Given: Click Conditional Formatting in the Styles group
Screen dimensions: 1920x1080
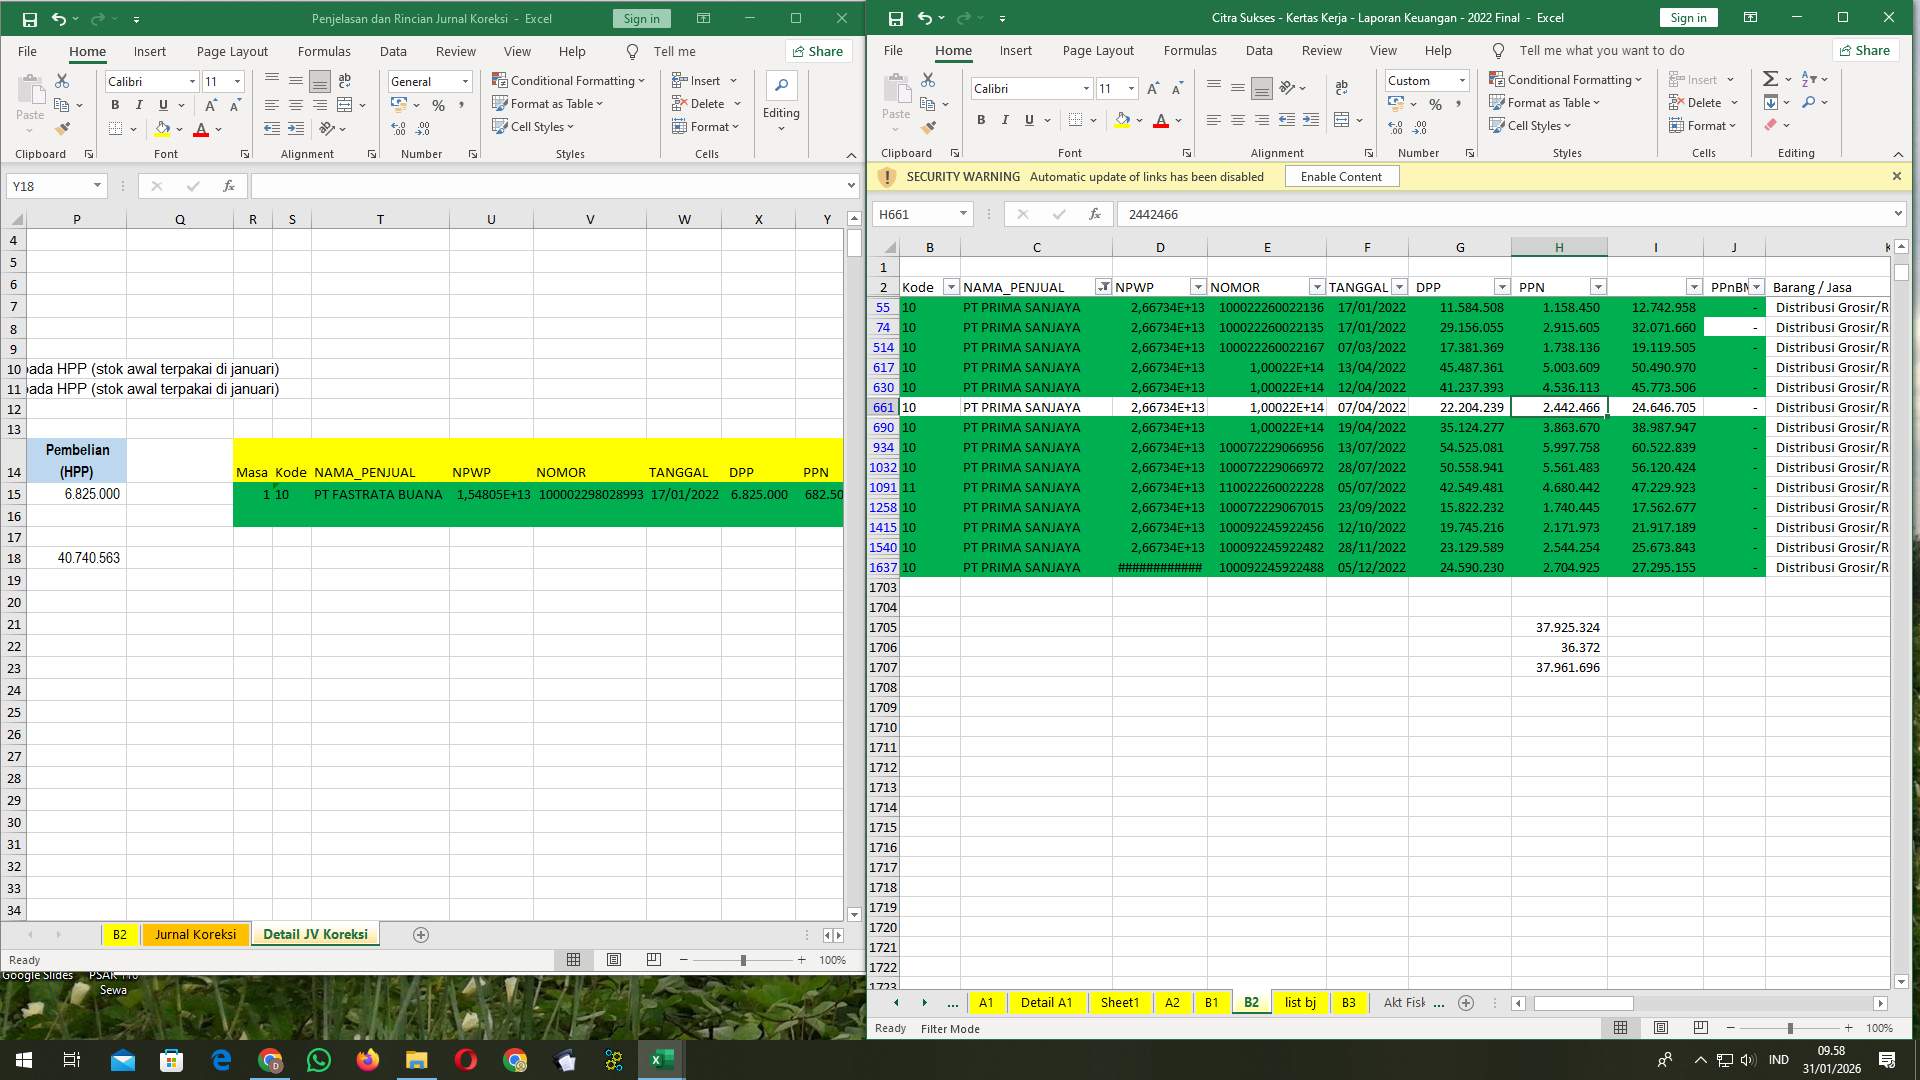Looking at the screenshot, I should pos(1565,79).
